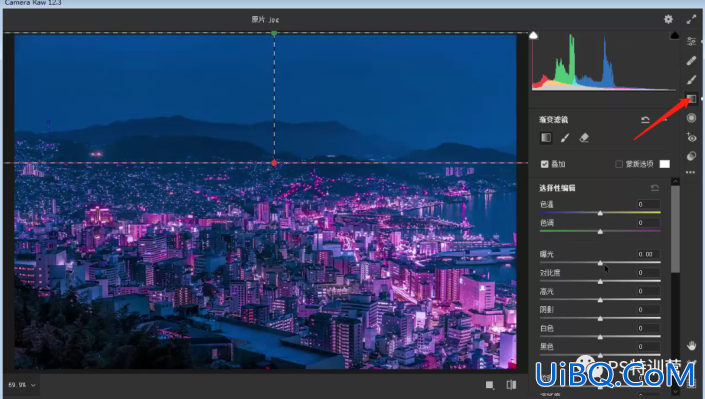Select the Hand tool

[x=692, y=345]
